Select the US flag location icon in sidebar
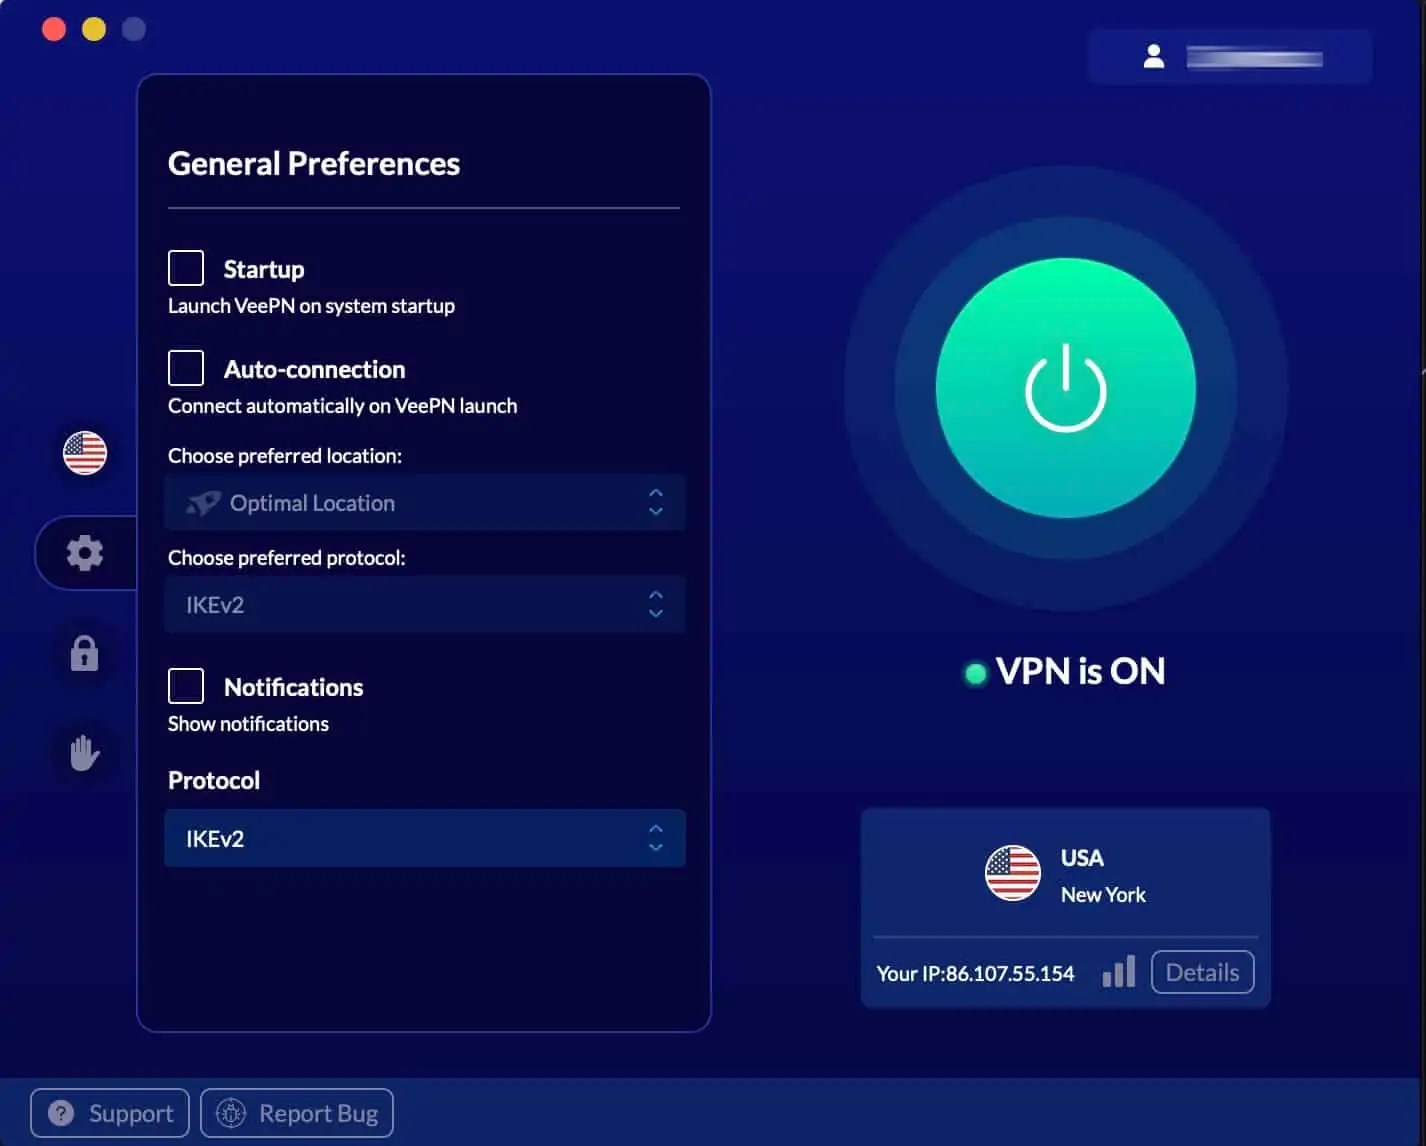Screen dimensions: 1426x1146 click(85, 452)
